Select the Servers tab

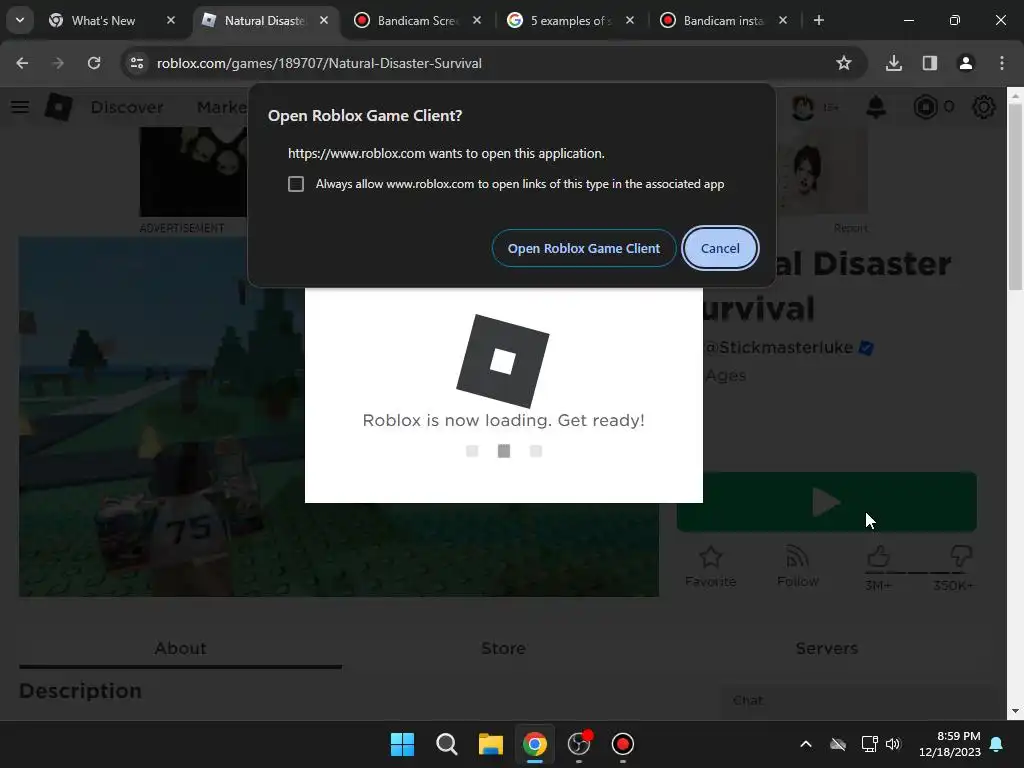click(x=826, y=648)
